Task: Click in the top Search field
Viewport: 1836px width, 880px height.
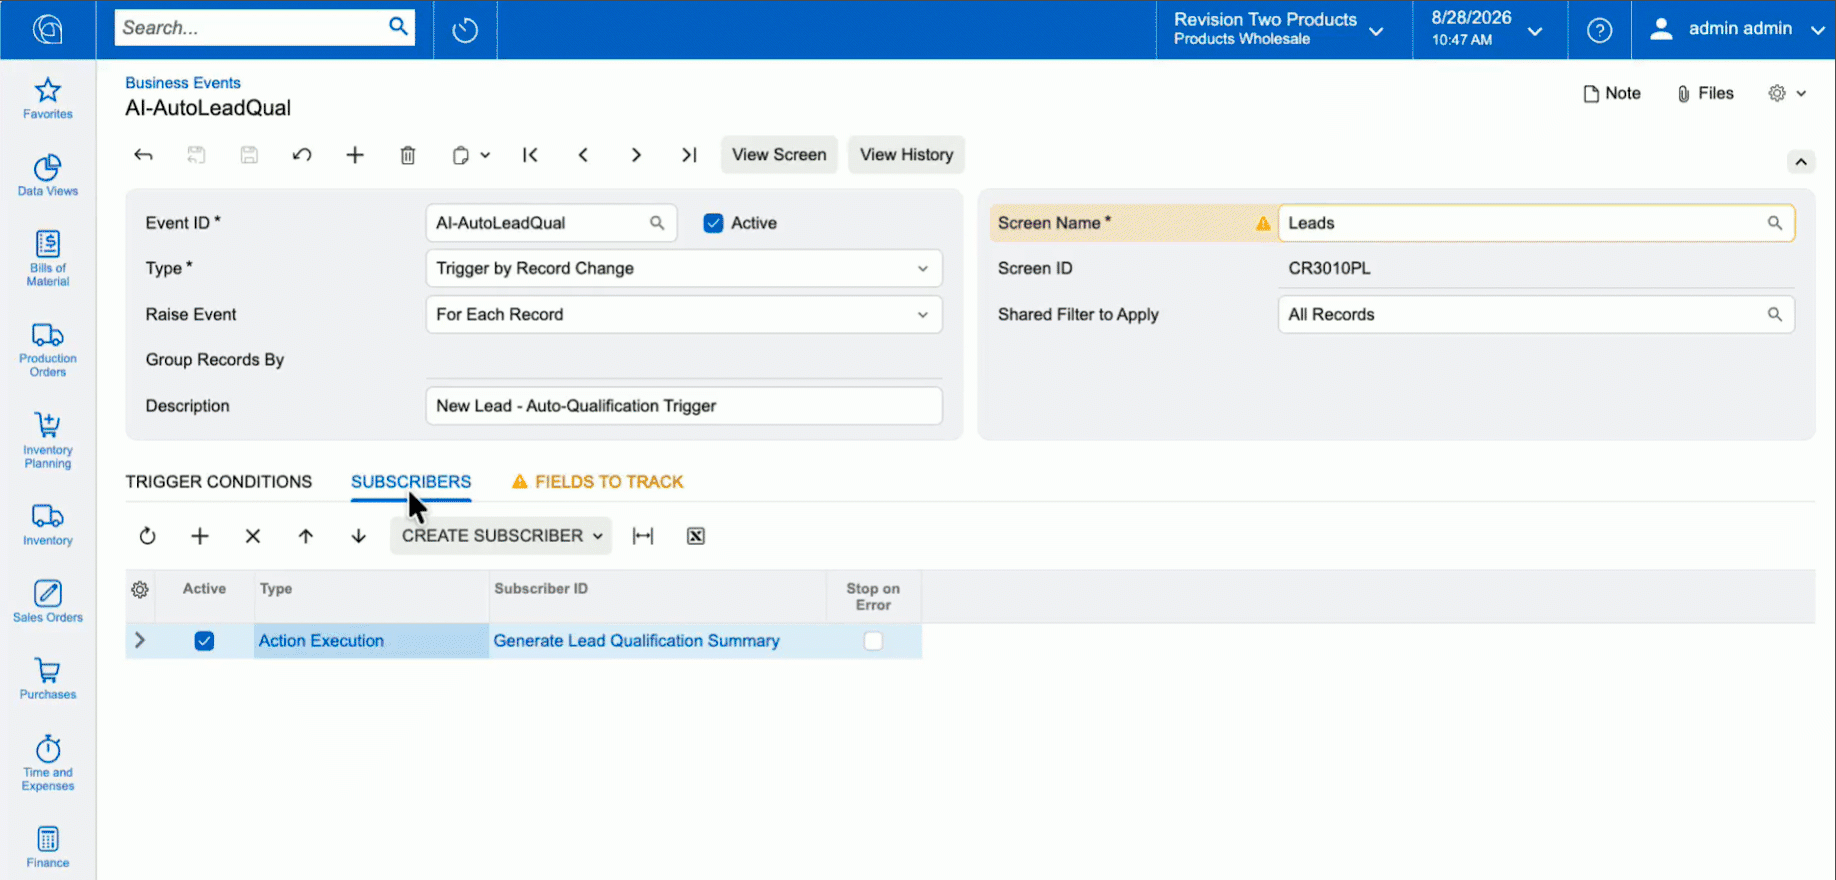Action: [x=250, y=28]
